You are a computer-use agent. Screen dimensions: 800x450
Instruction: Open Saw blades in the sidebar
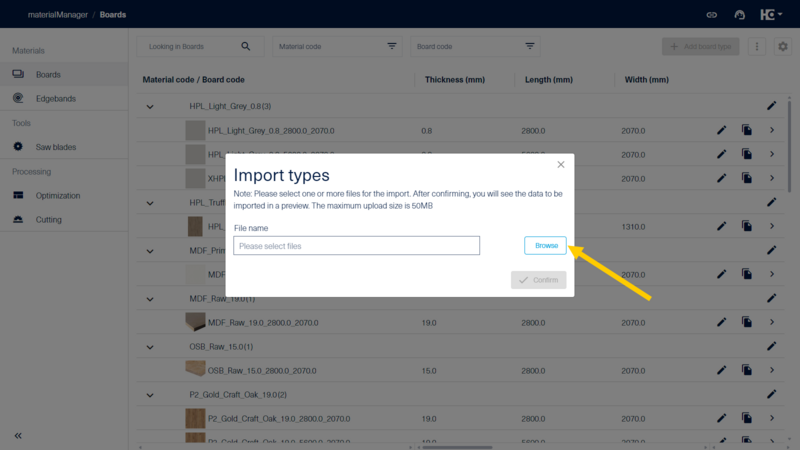pyautogui.click(x=64, y=147)
